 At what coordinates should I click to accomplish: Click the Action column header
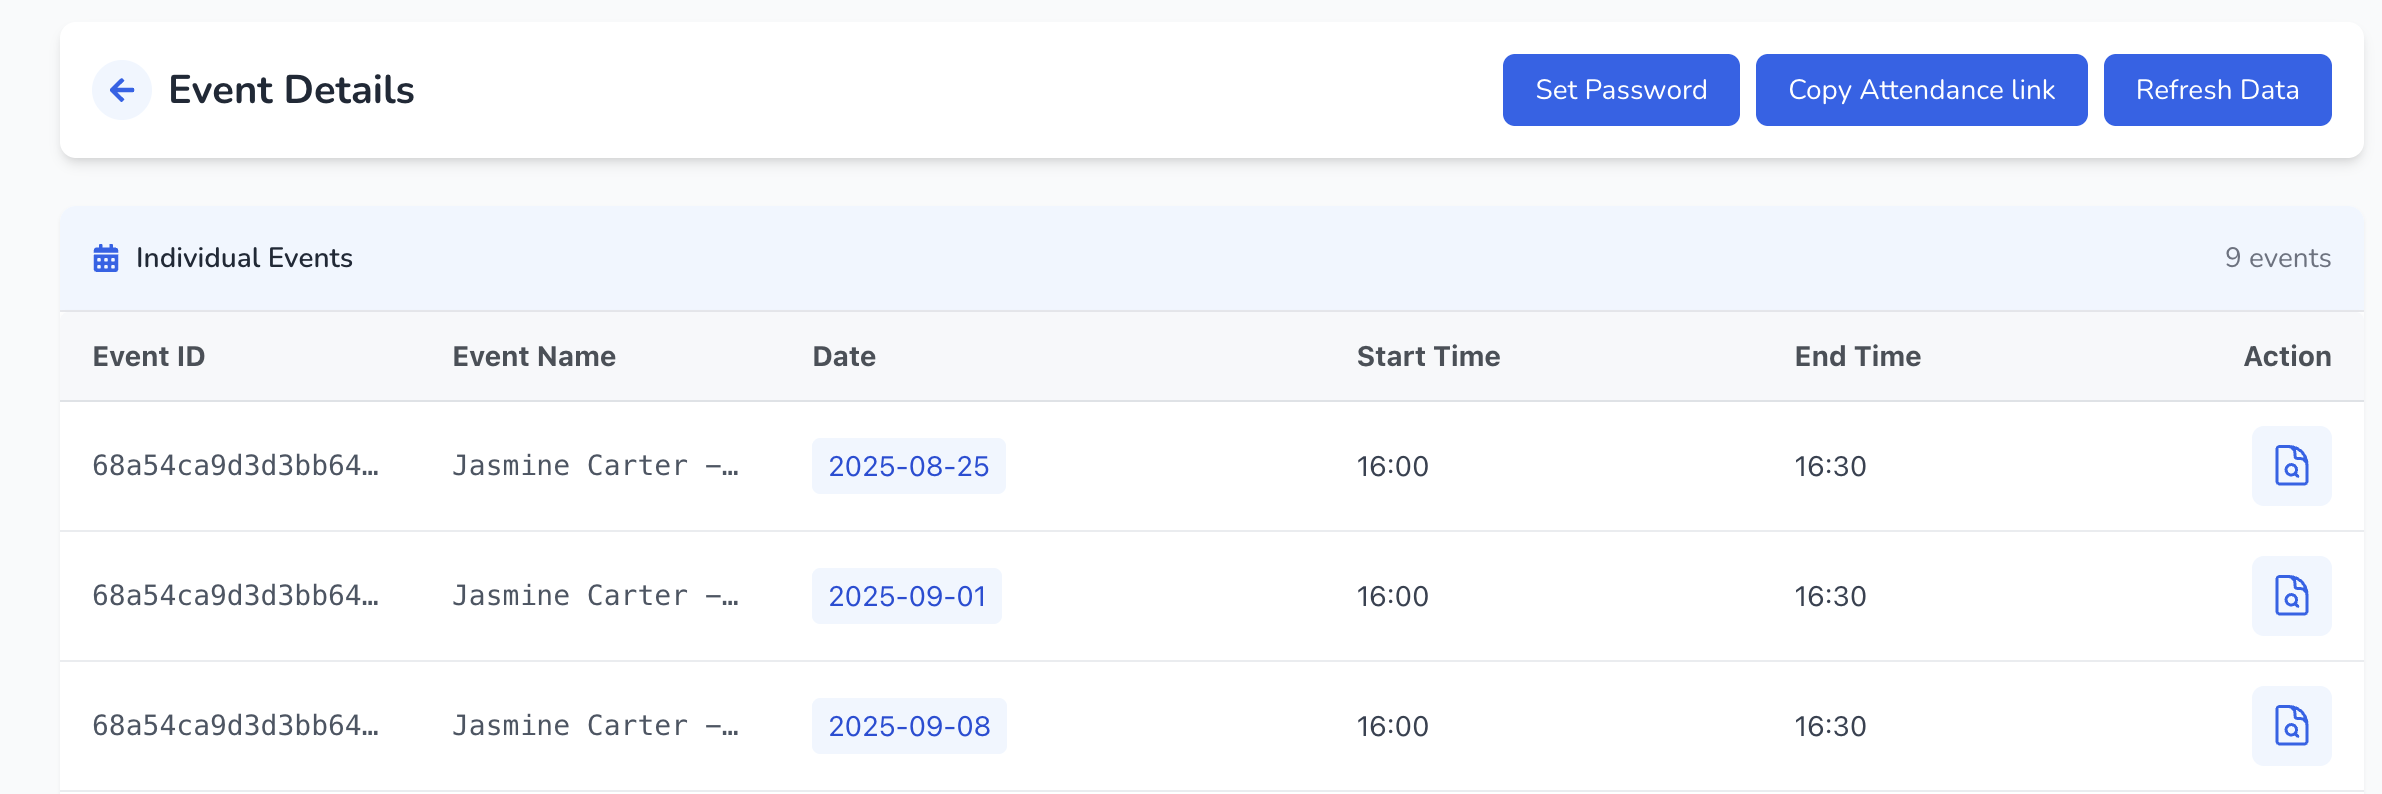[x=2286, y=357]
